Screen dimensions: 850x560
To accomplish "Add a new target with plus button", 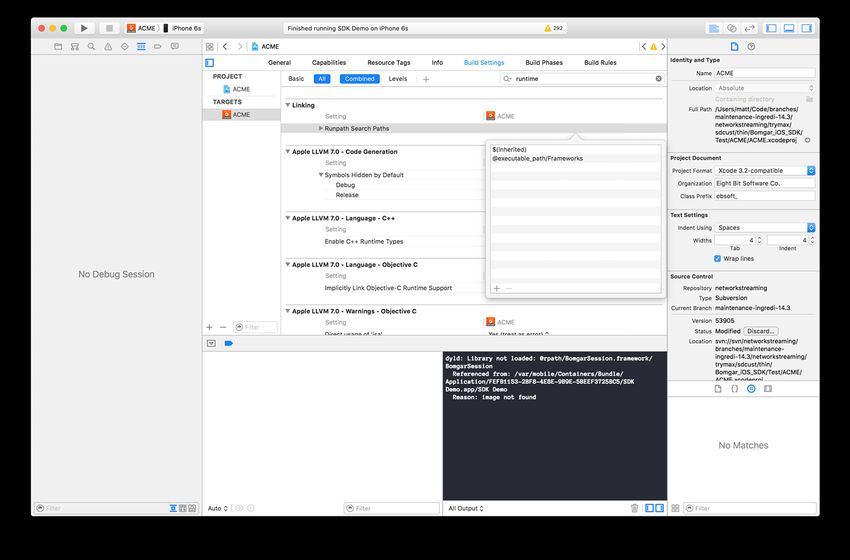I will click(x=209, y=327).
